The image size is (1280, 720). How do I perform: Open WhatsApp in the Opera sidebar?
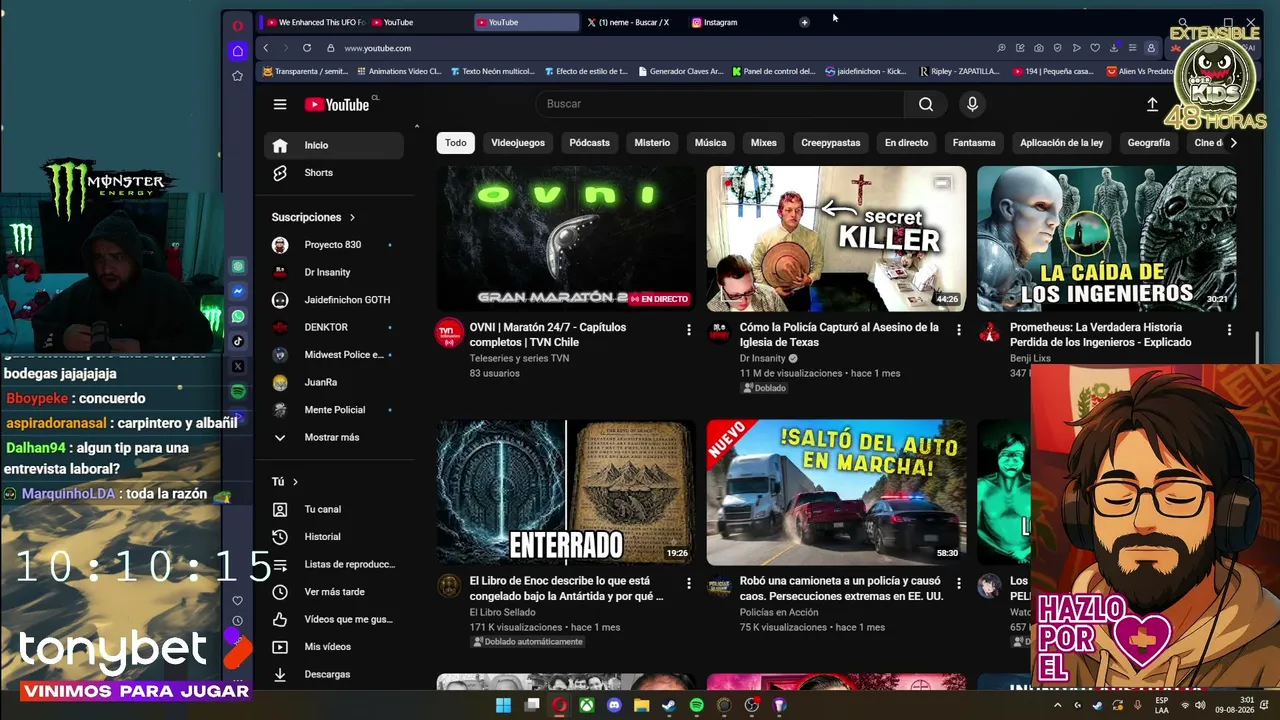pyautogui.click(x=238, y=316)
